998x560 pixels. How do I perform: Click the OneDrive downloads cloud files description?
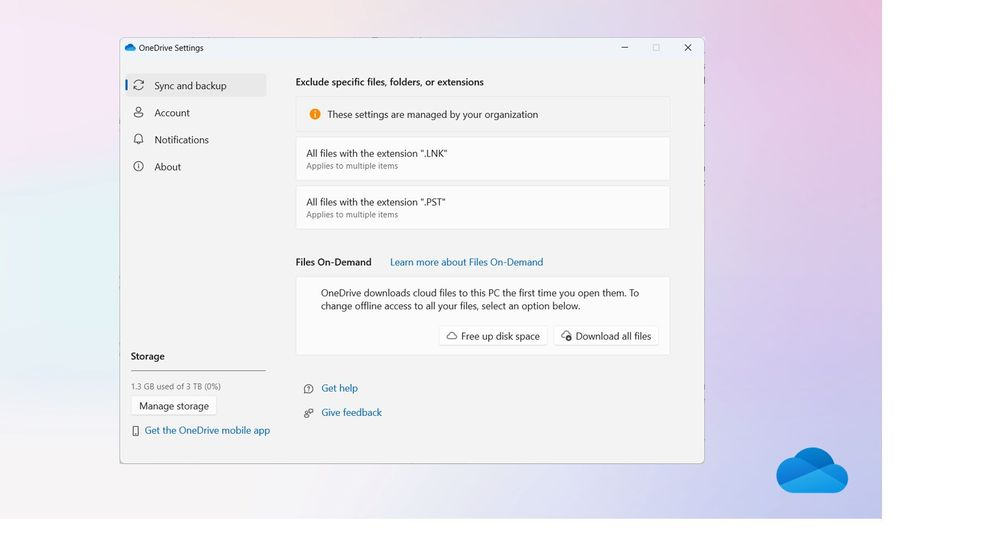480,300
